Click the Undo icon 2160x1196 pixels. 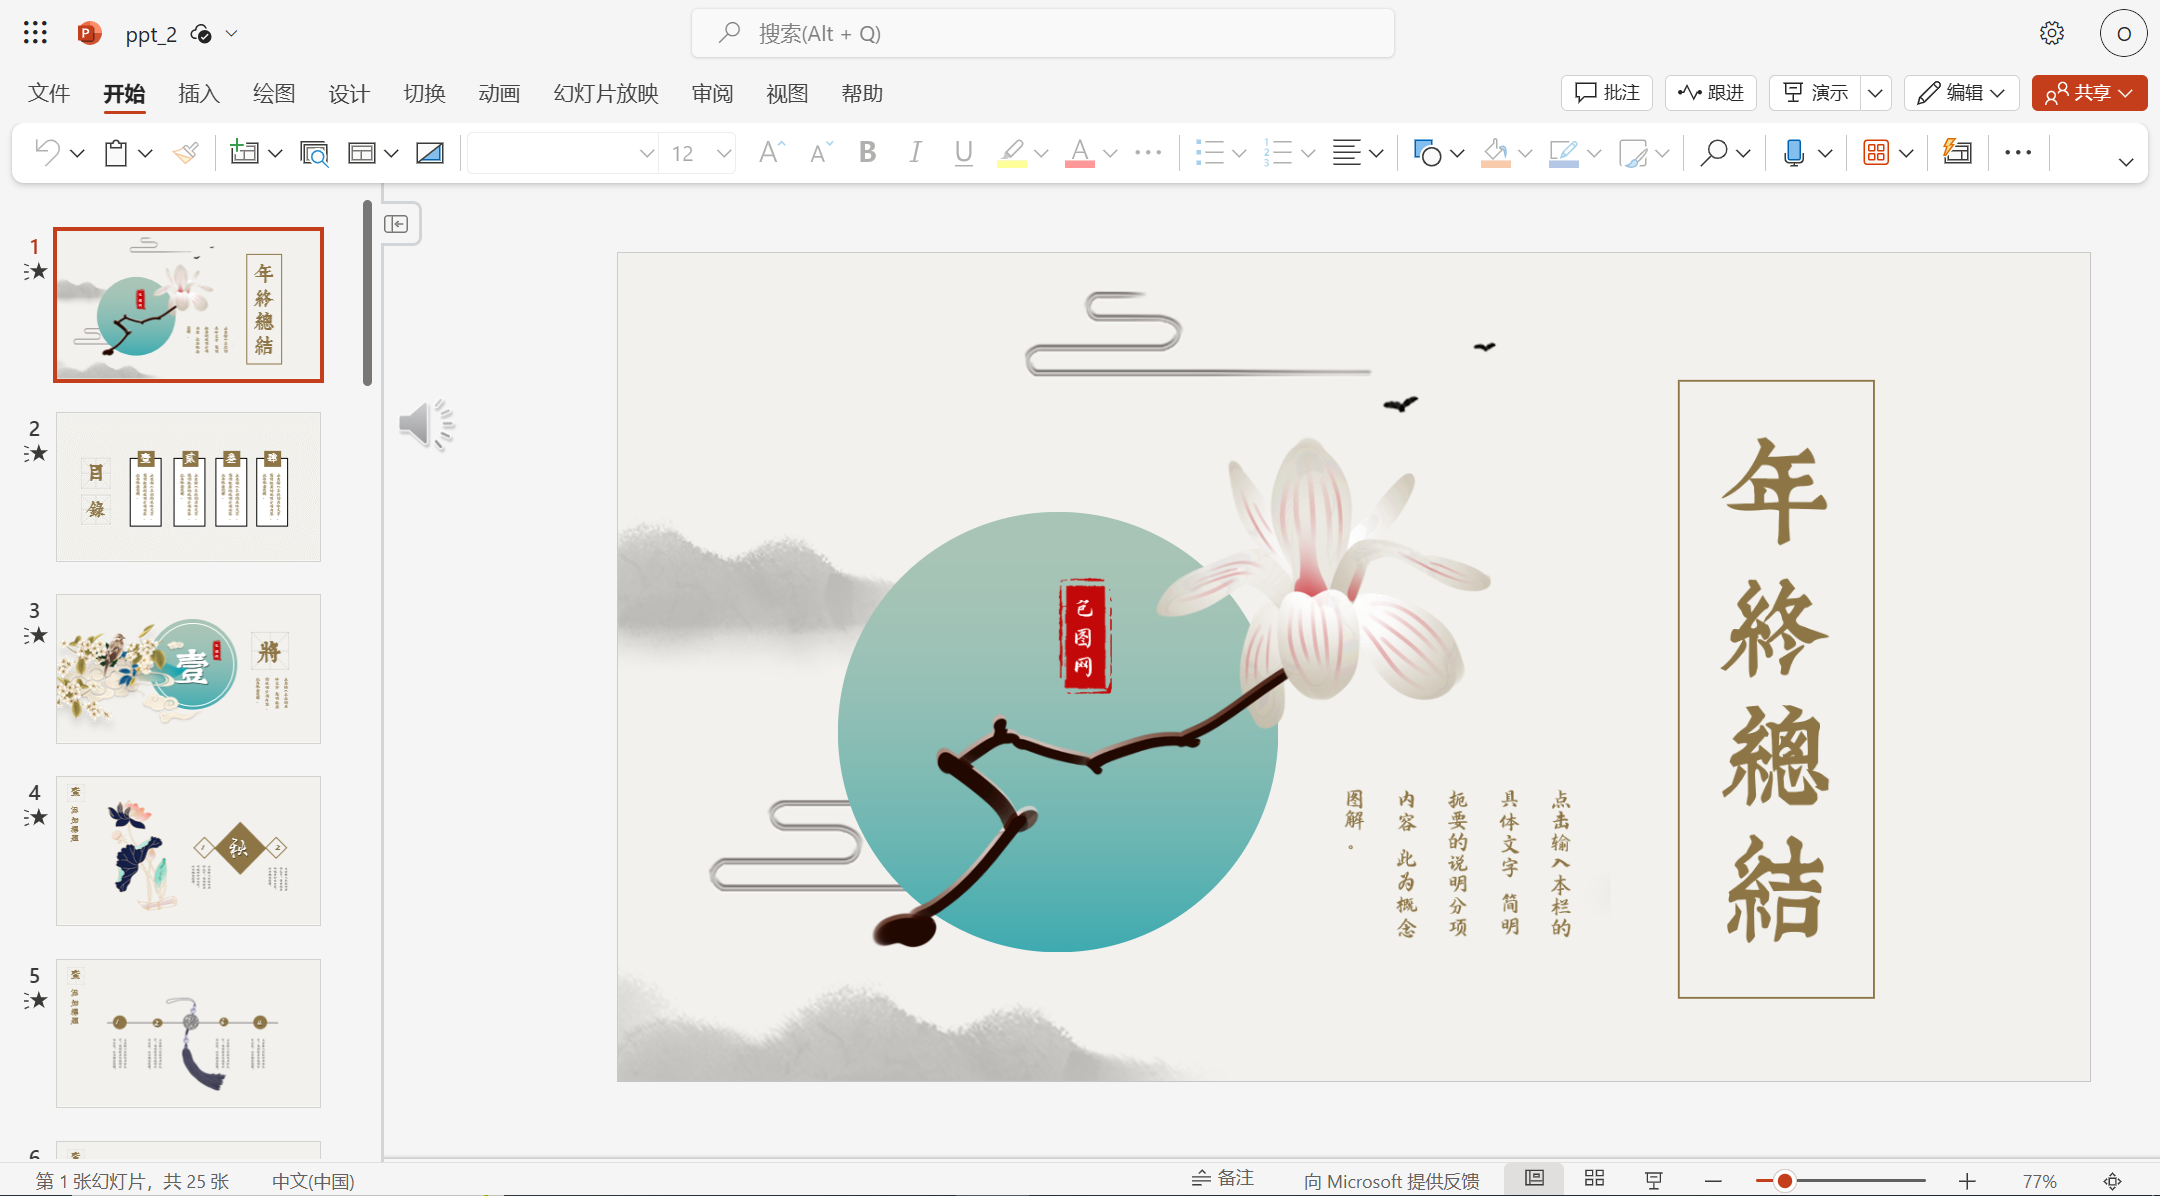(x=47, y=152)
